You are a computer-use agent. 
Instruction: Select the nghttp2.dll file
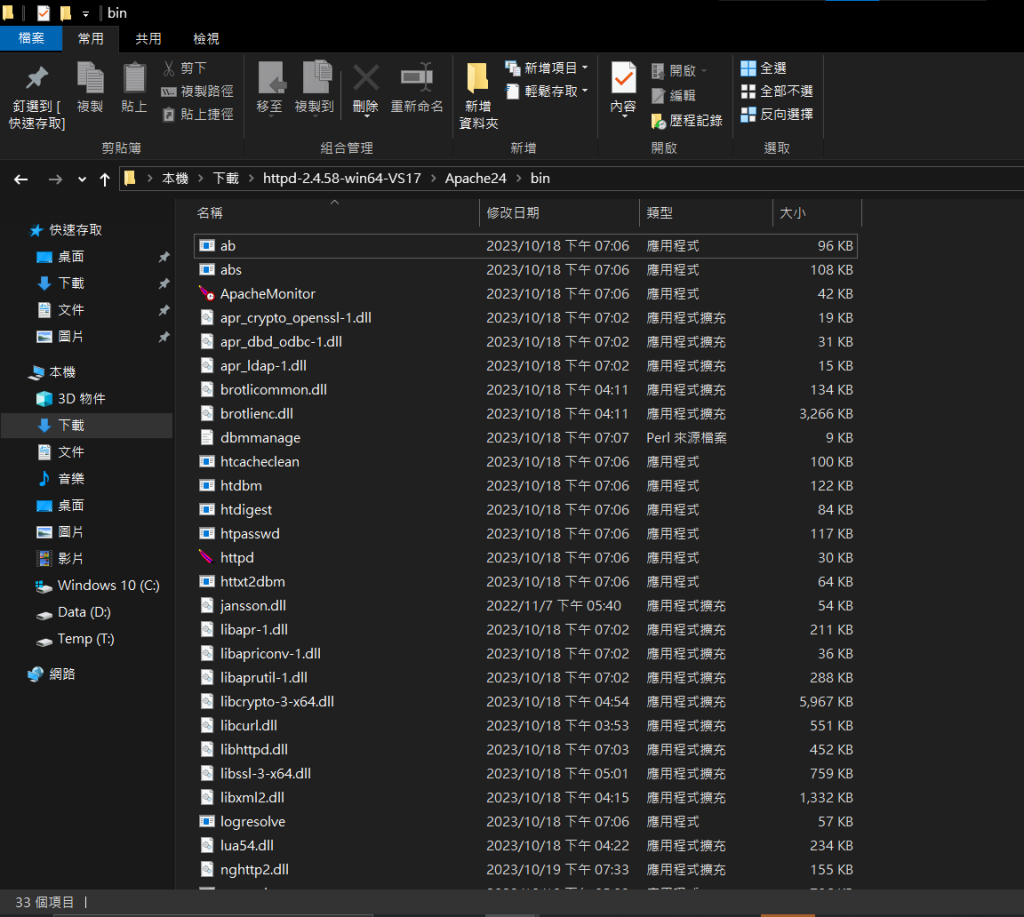click(x=526, y=869)
